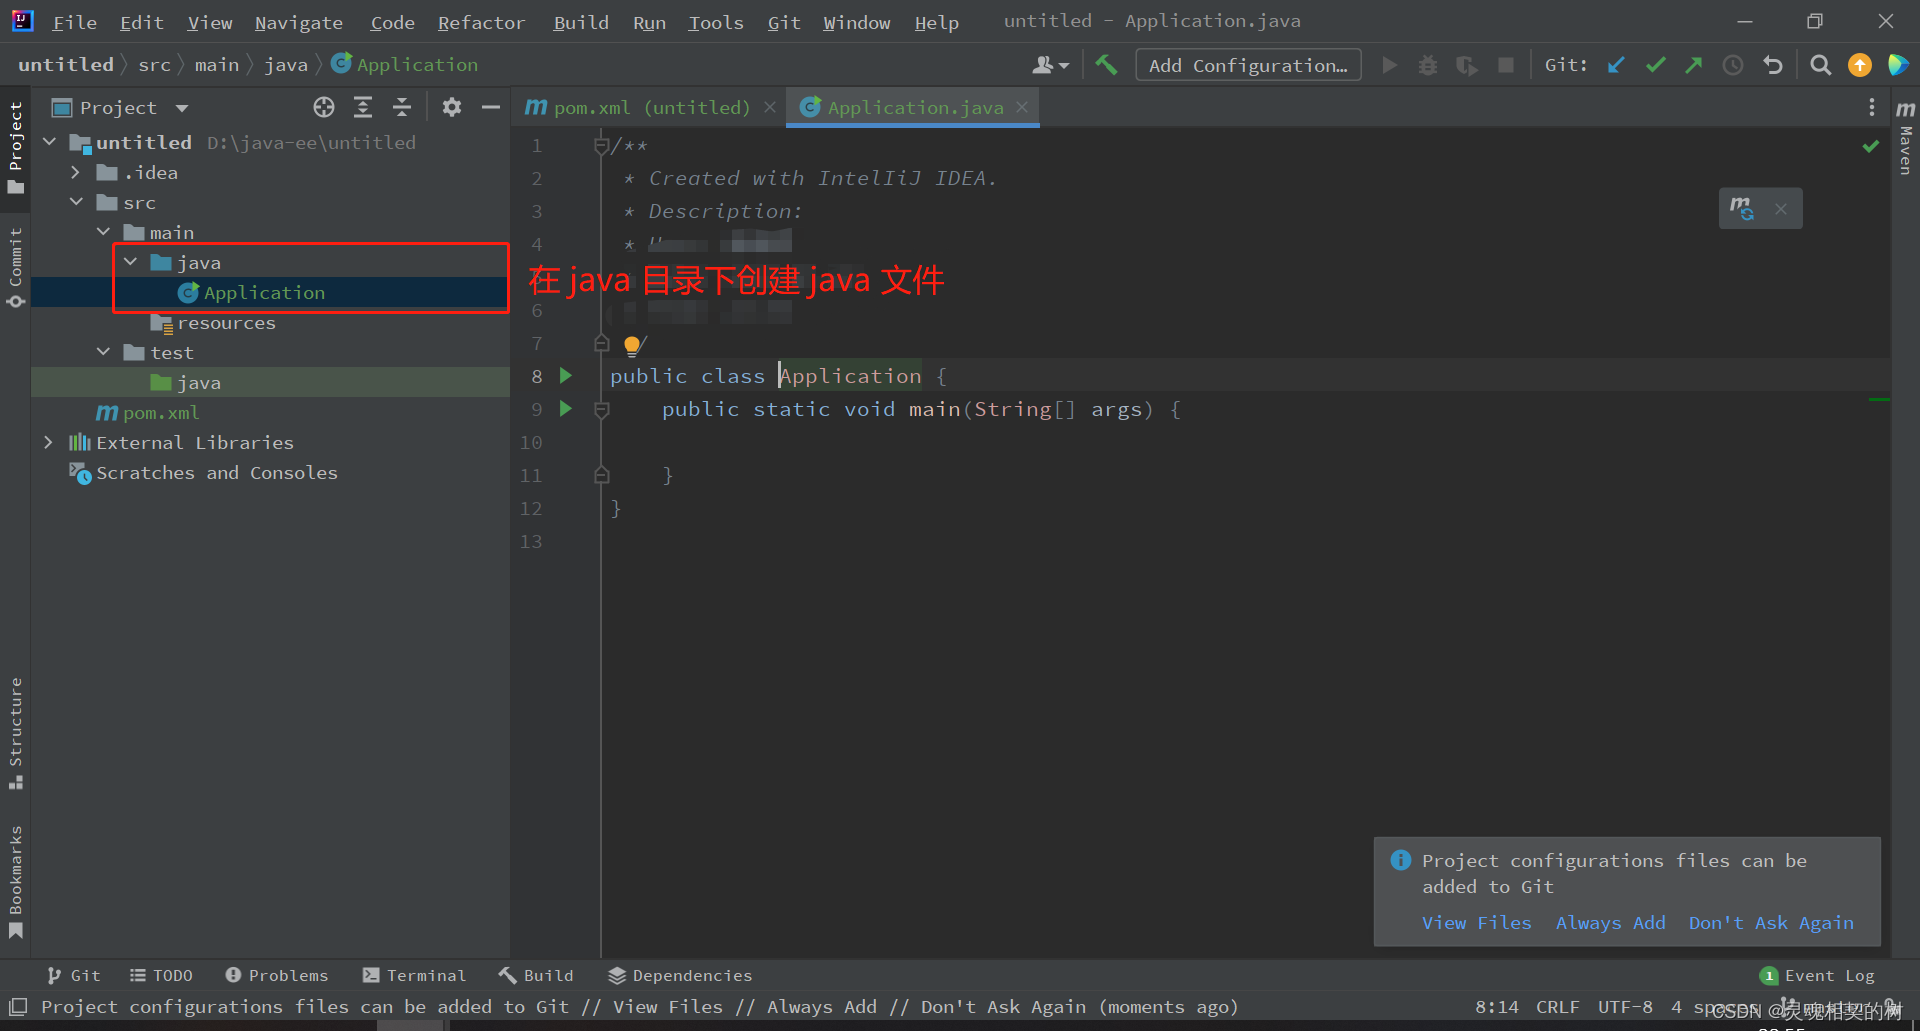The image size is (1920, 1031).
Task: Collapse the java folder under main
Action: click(130, 262)
